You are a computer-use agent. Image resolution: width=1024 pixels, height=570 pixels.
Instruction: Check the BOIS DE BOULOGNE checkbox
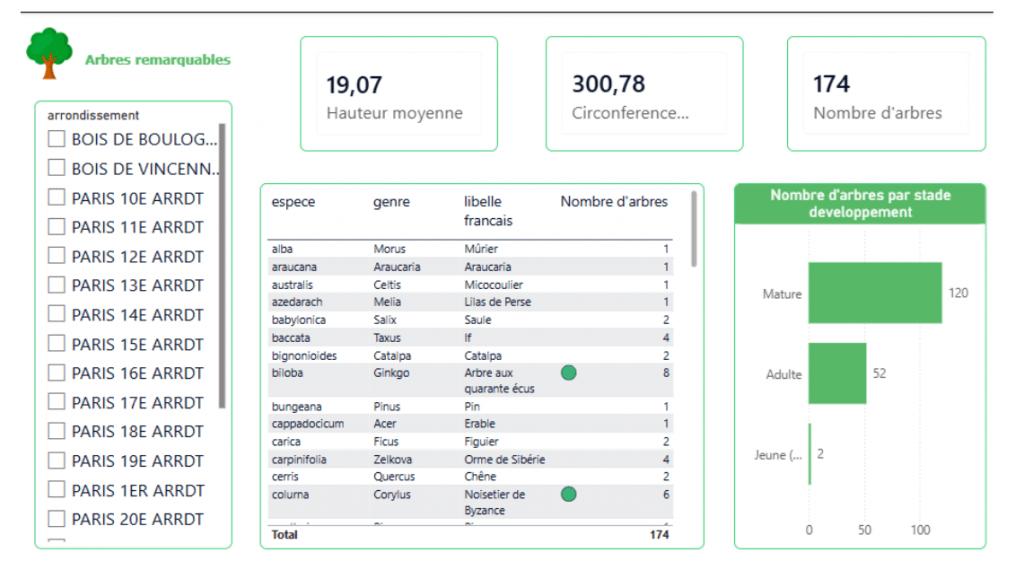click(x=57, y=139)
